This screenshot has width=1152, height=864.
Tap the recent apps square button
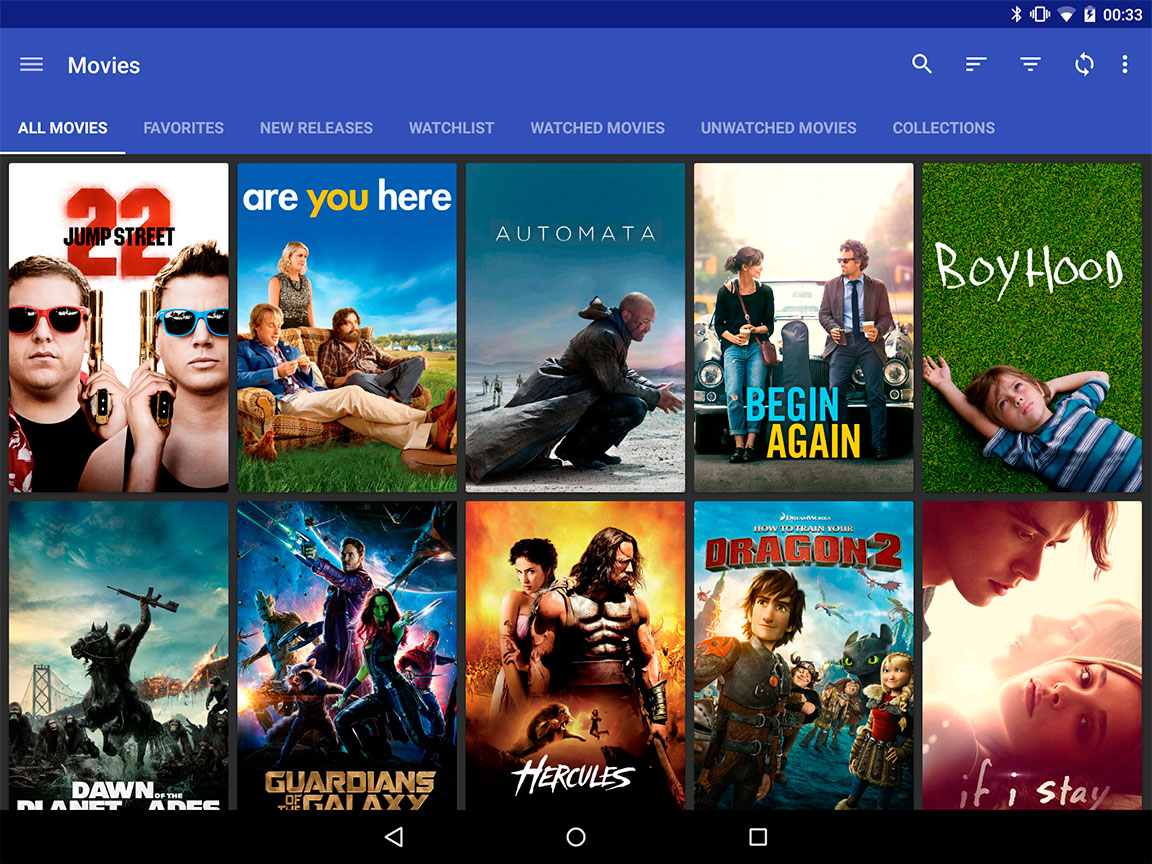pos(758,837)
